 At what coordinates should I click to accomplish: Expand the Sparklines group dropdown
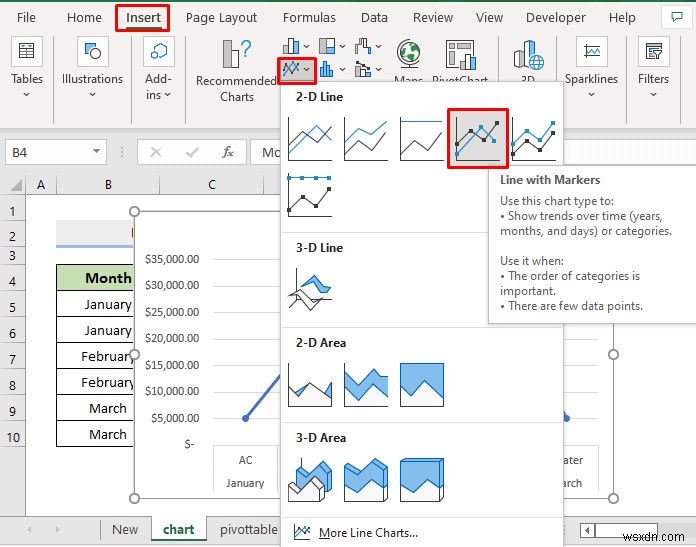pyautogui.click(x=591, y=95)
